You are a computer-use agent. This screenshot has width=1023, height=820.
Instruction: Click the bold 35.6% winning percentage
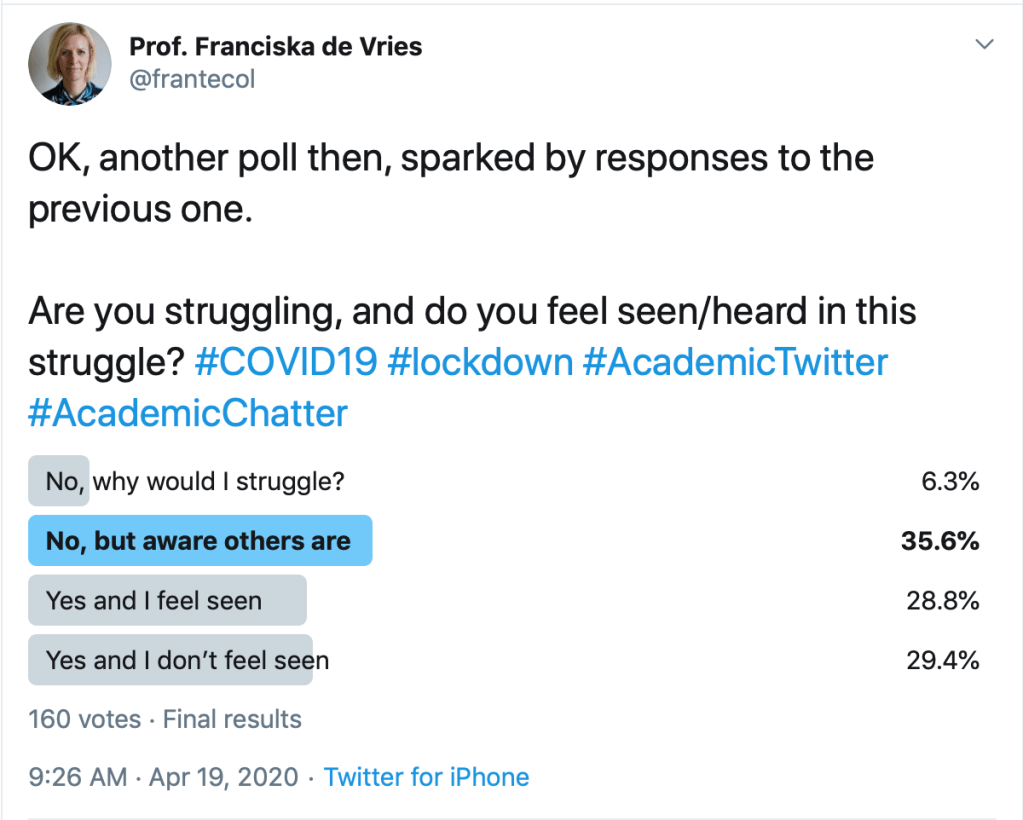click(939, 541)
